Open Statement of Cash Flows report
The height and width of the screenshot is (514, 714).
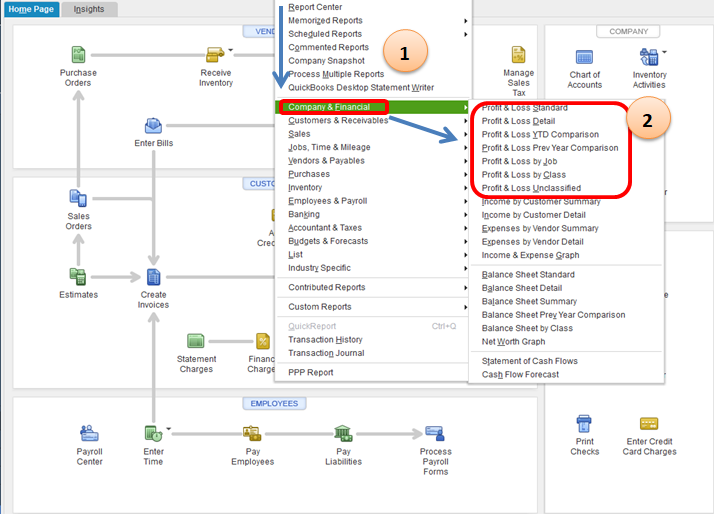pyautogui.click(x=530, y=361)
